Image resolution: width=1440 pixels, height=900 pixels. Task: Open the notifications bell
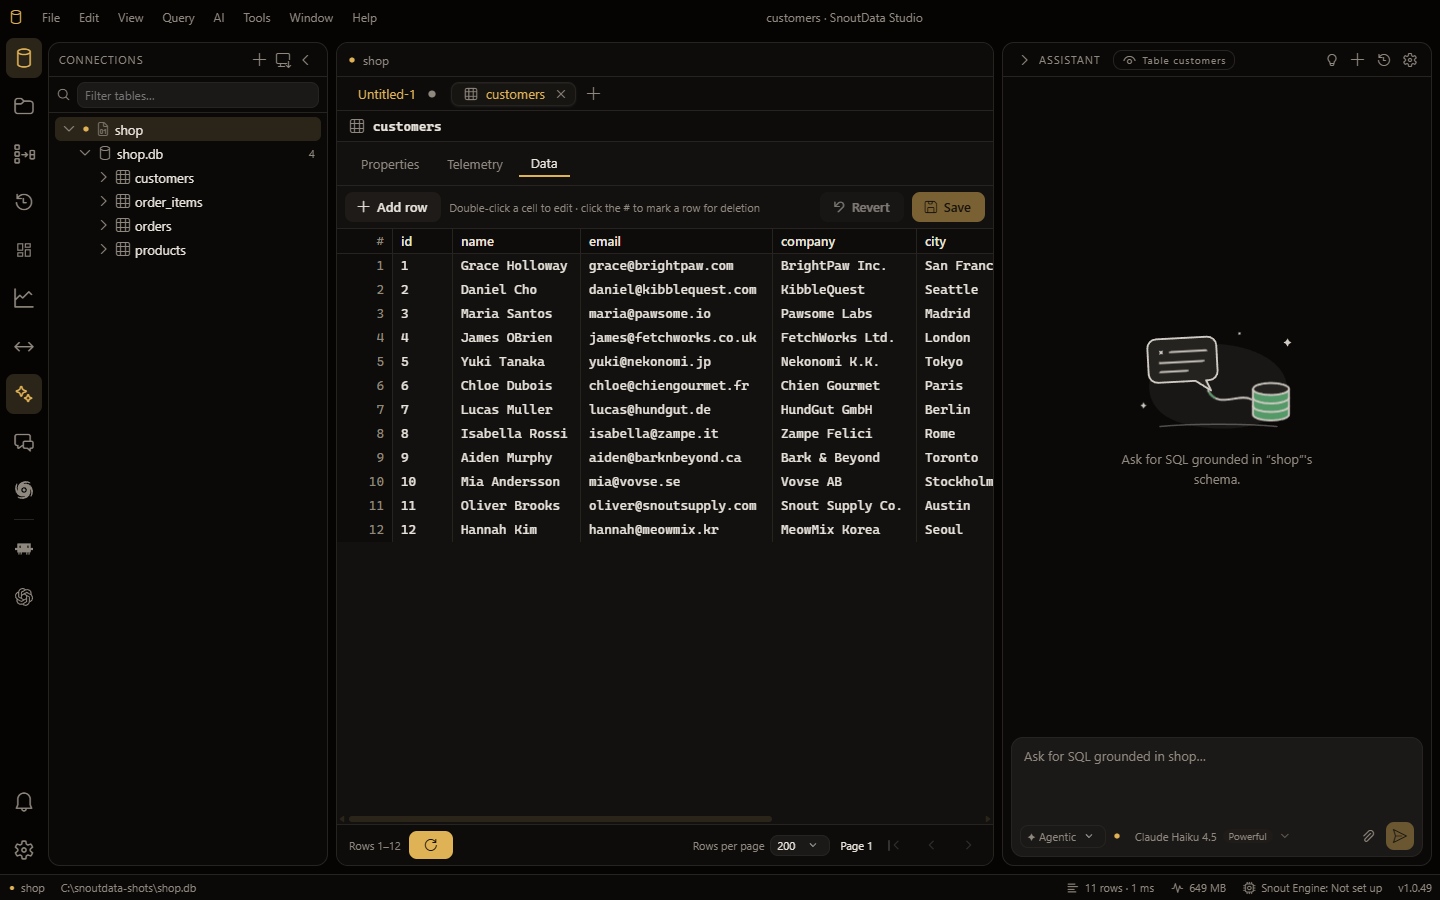(x=24, y=802)
